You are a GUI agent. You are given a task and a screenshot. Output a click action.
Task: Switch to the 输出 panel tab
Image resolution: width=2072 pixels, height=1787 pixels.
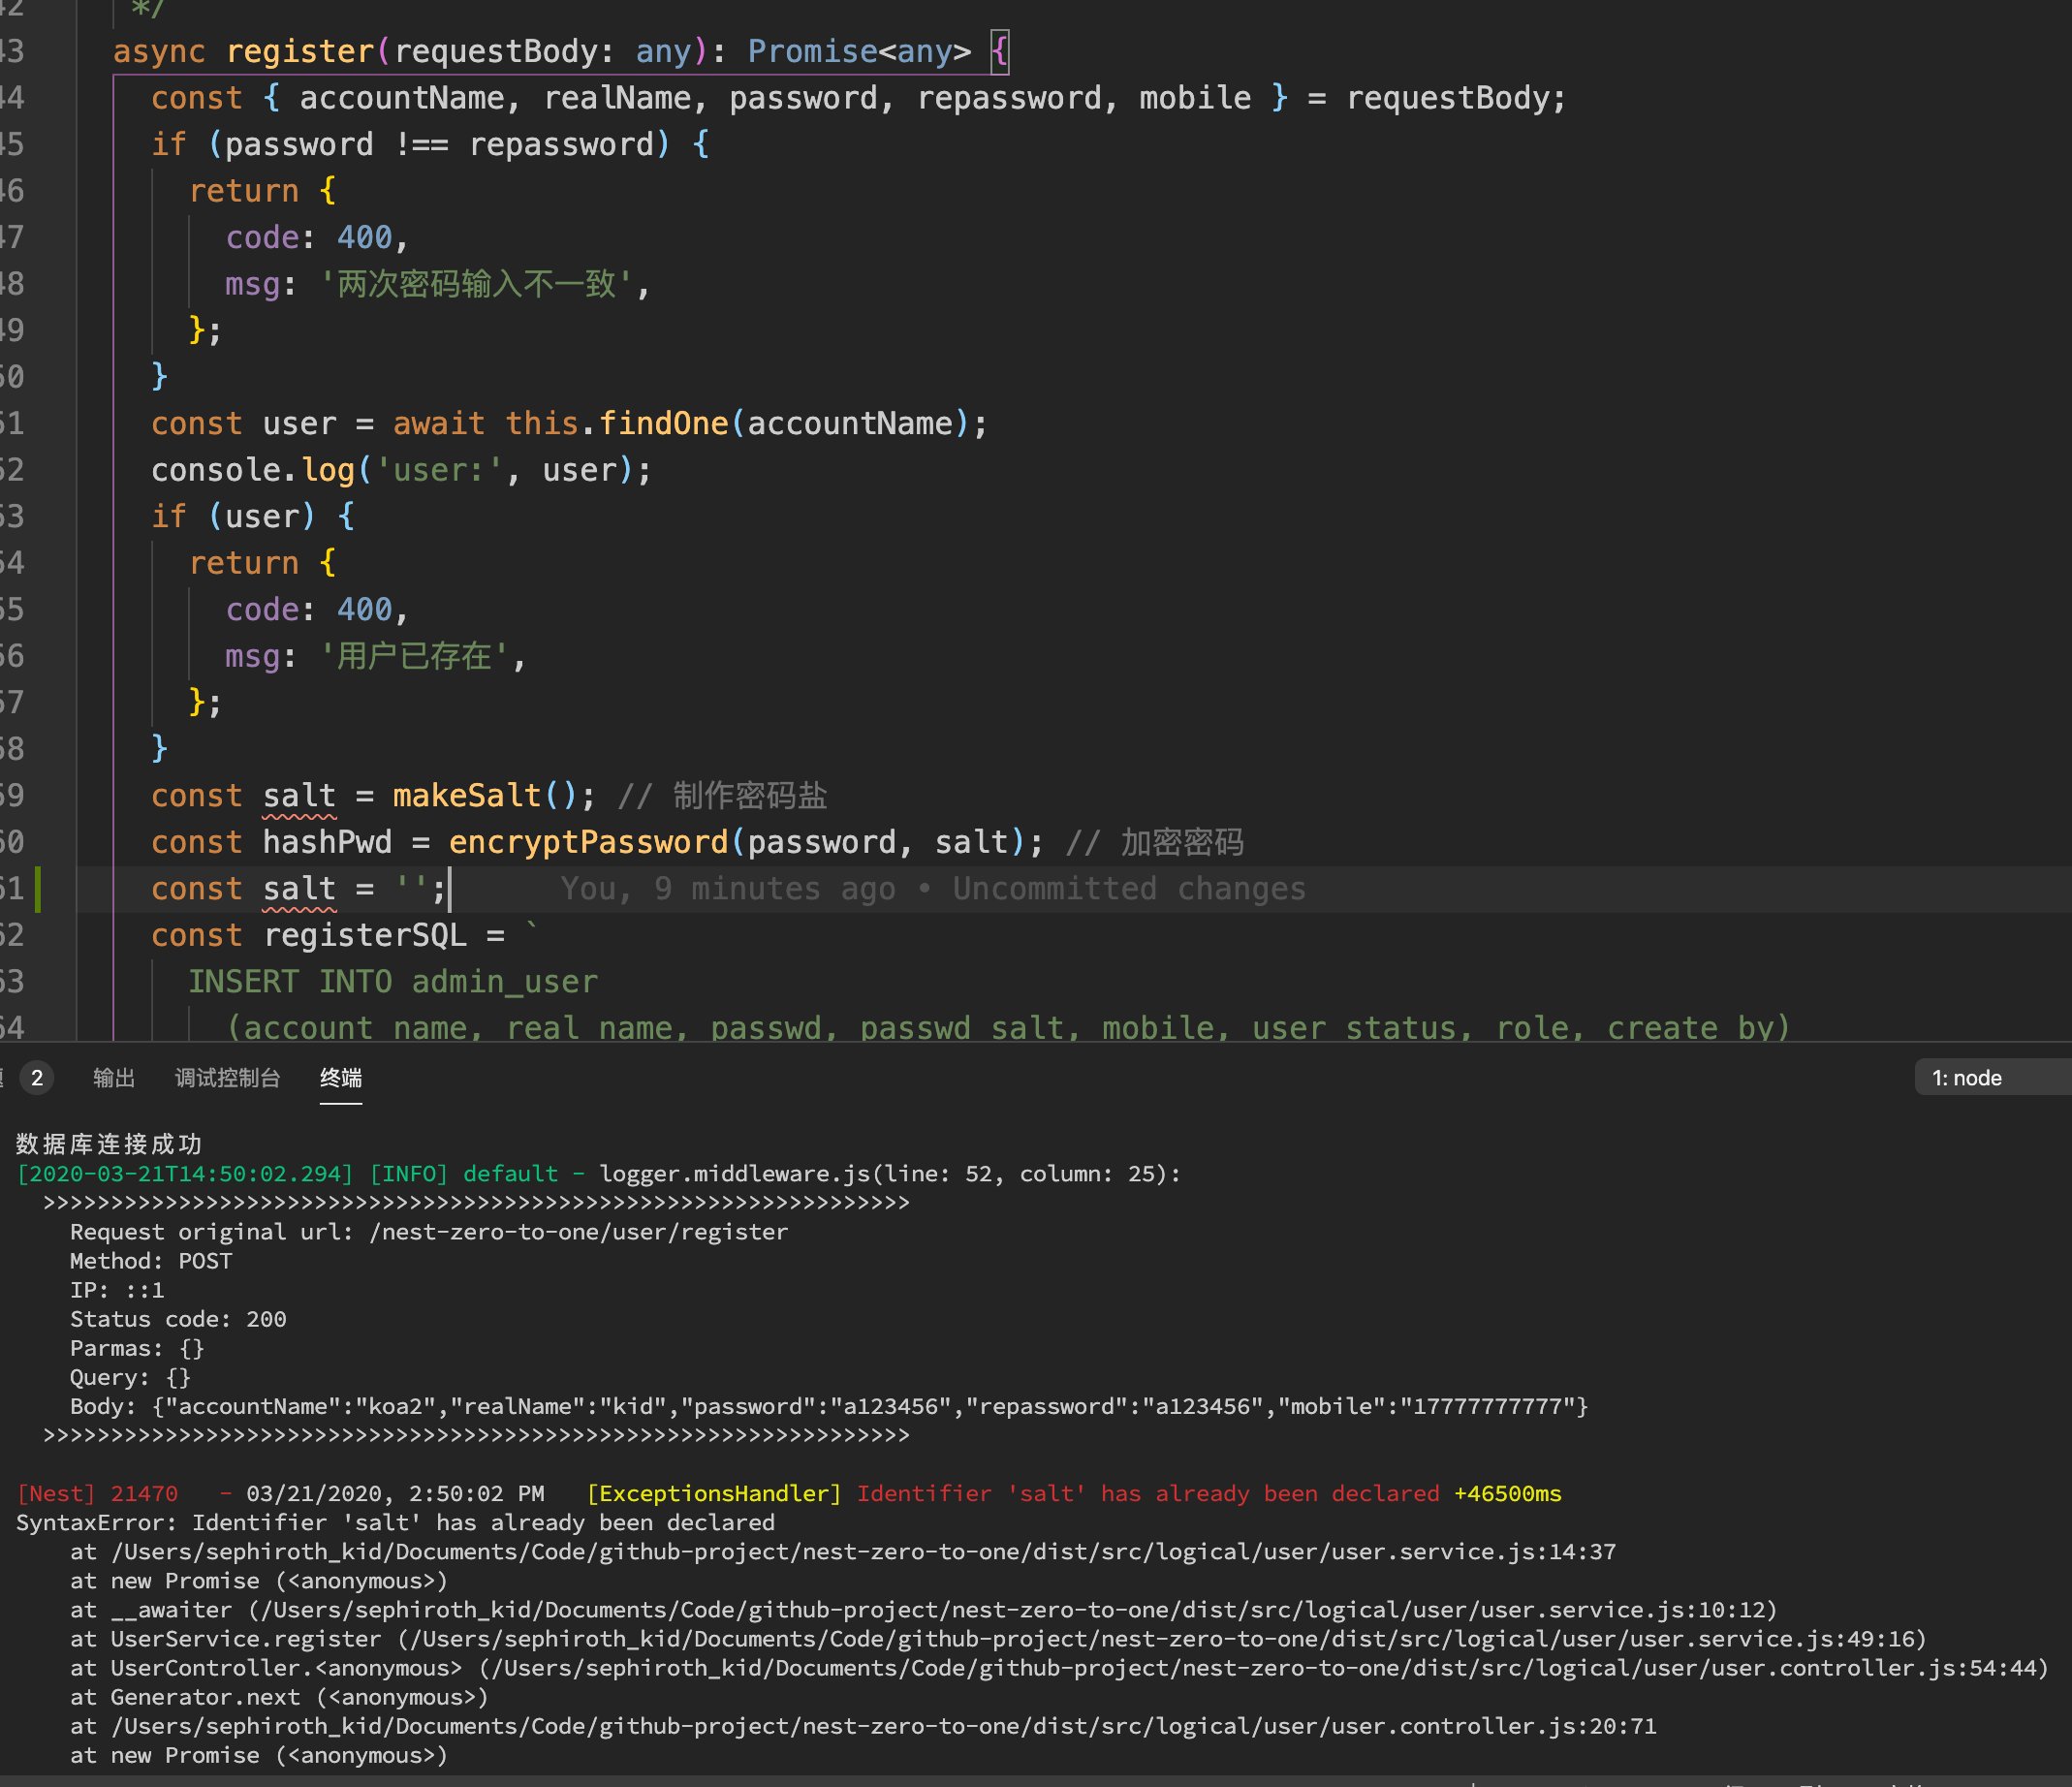[x=113, y=1077]
